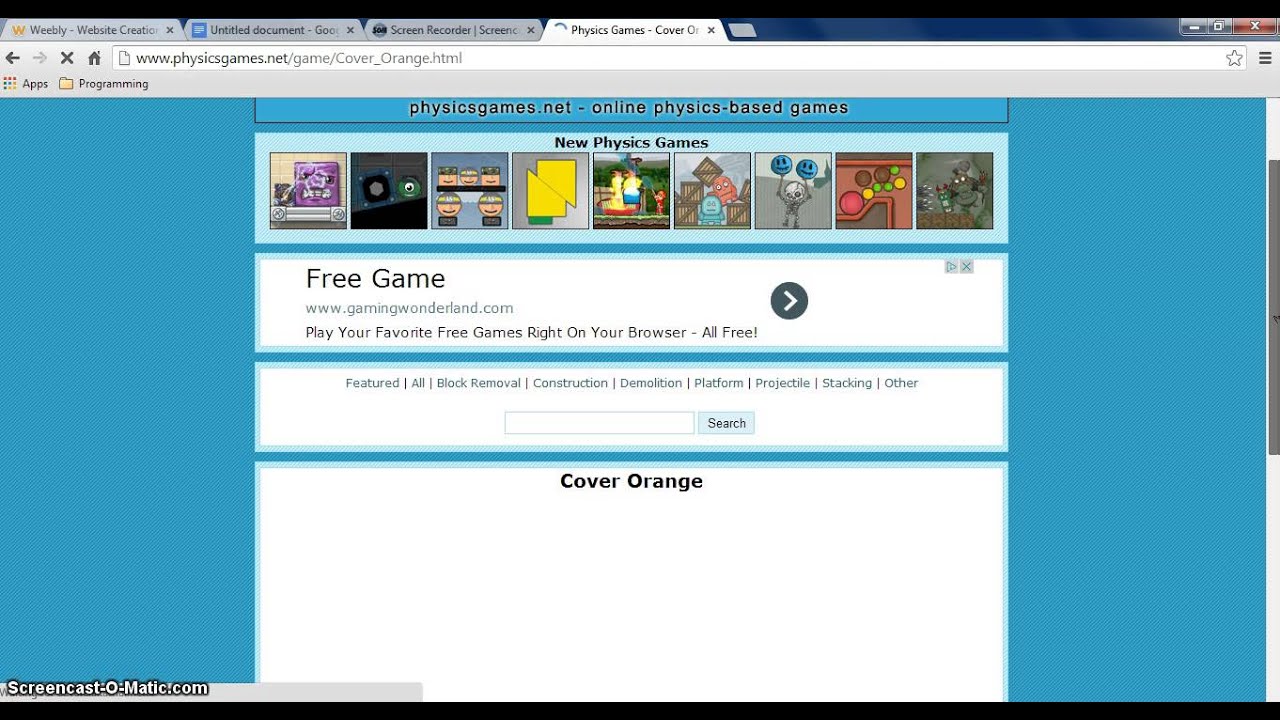Open the Other games category
1280x720 pixels.
tap(901, 383)
